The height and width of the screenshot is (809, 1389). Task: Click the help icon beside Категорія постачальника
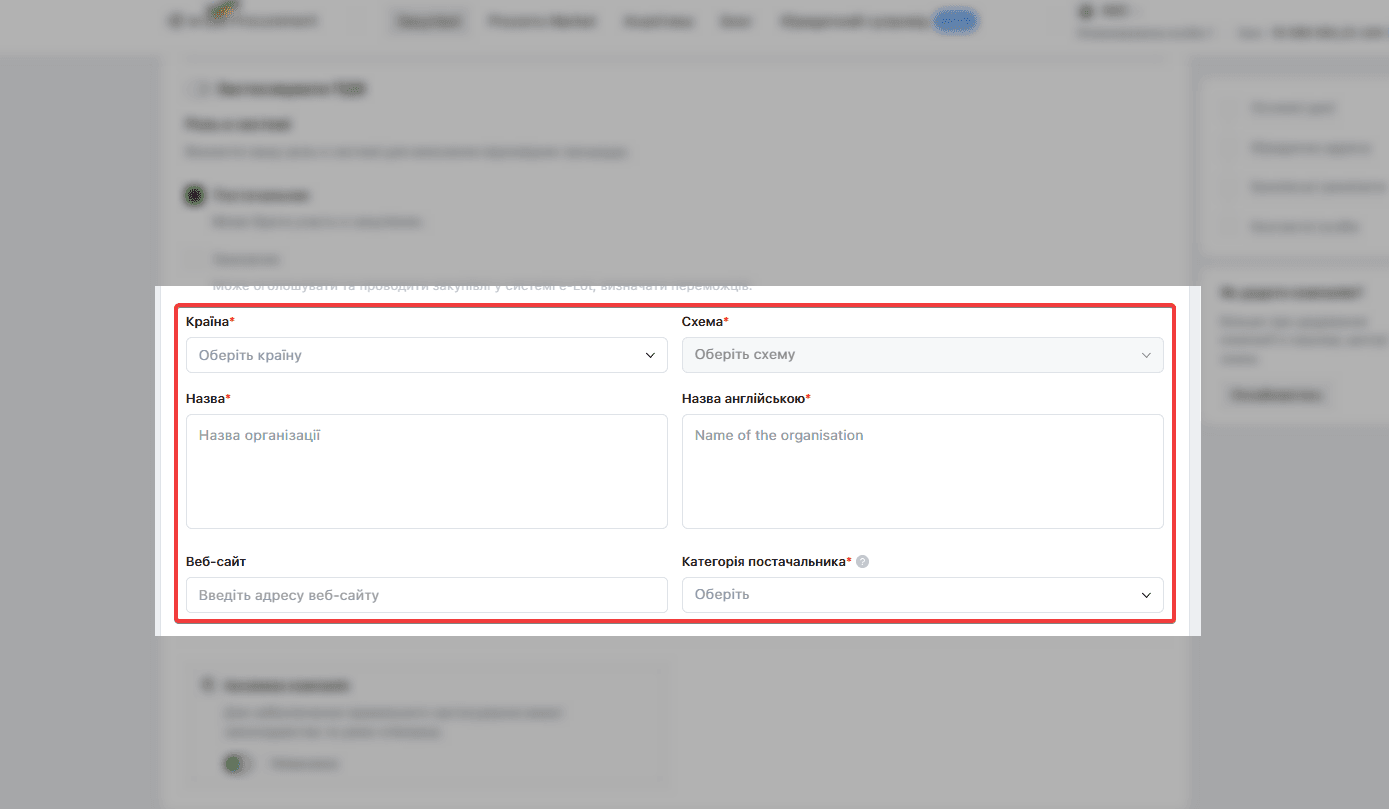tap(863, 562)
